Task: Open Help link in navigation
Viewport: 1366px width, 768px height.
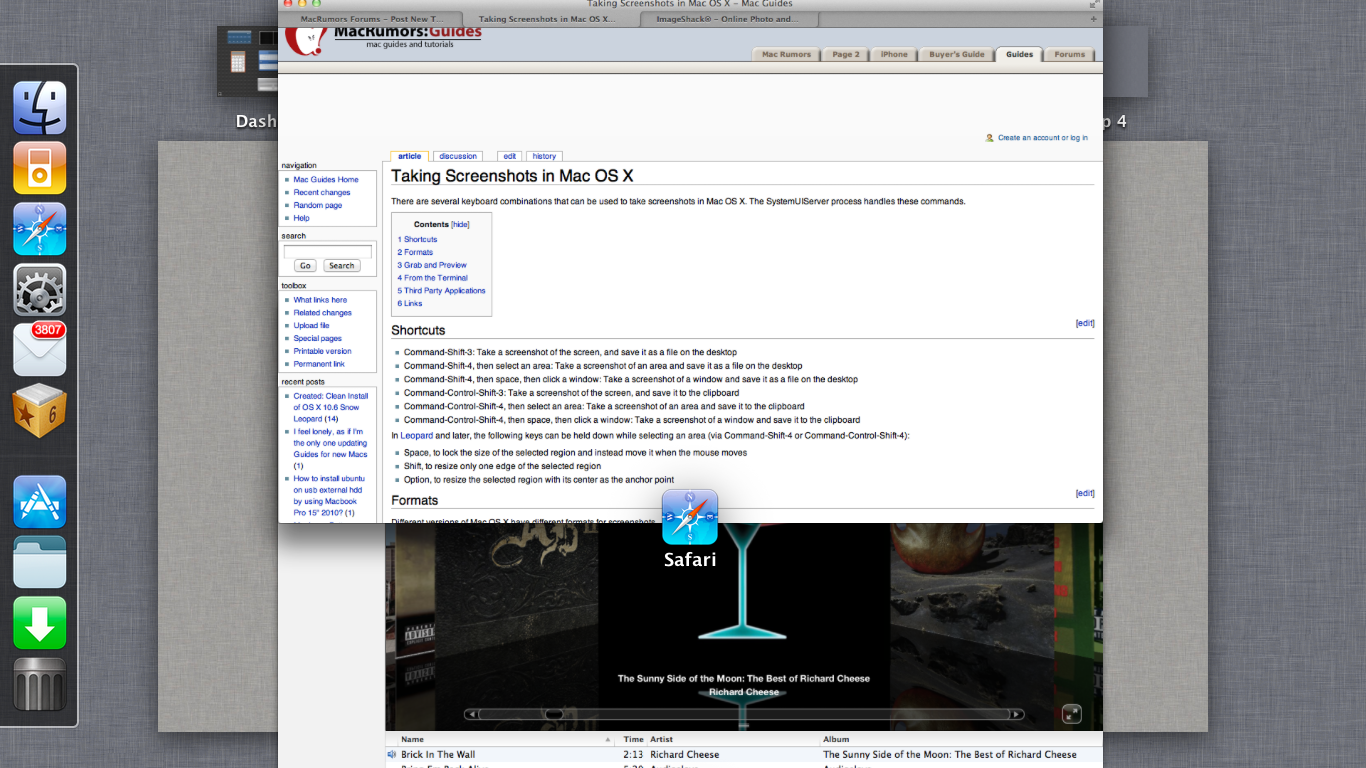Action: click(302, 218)
